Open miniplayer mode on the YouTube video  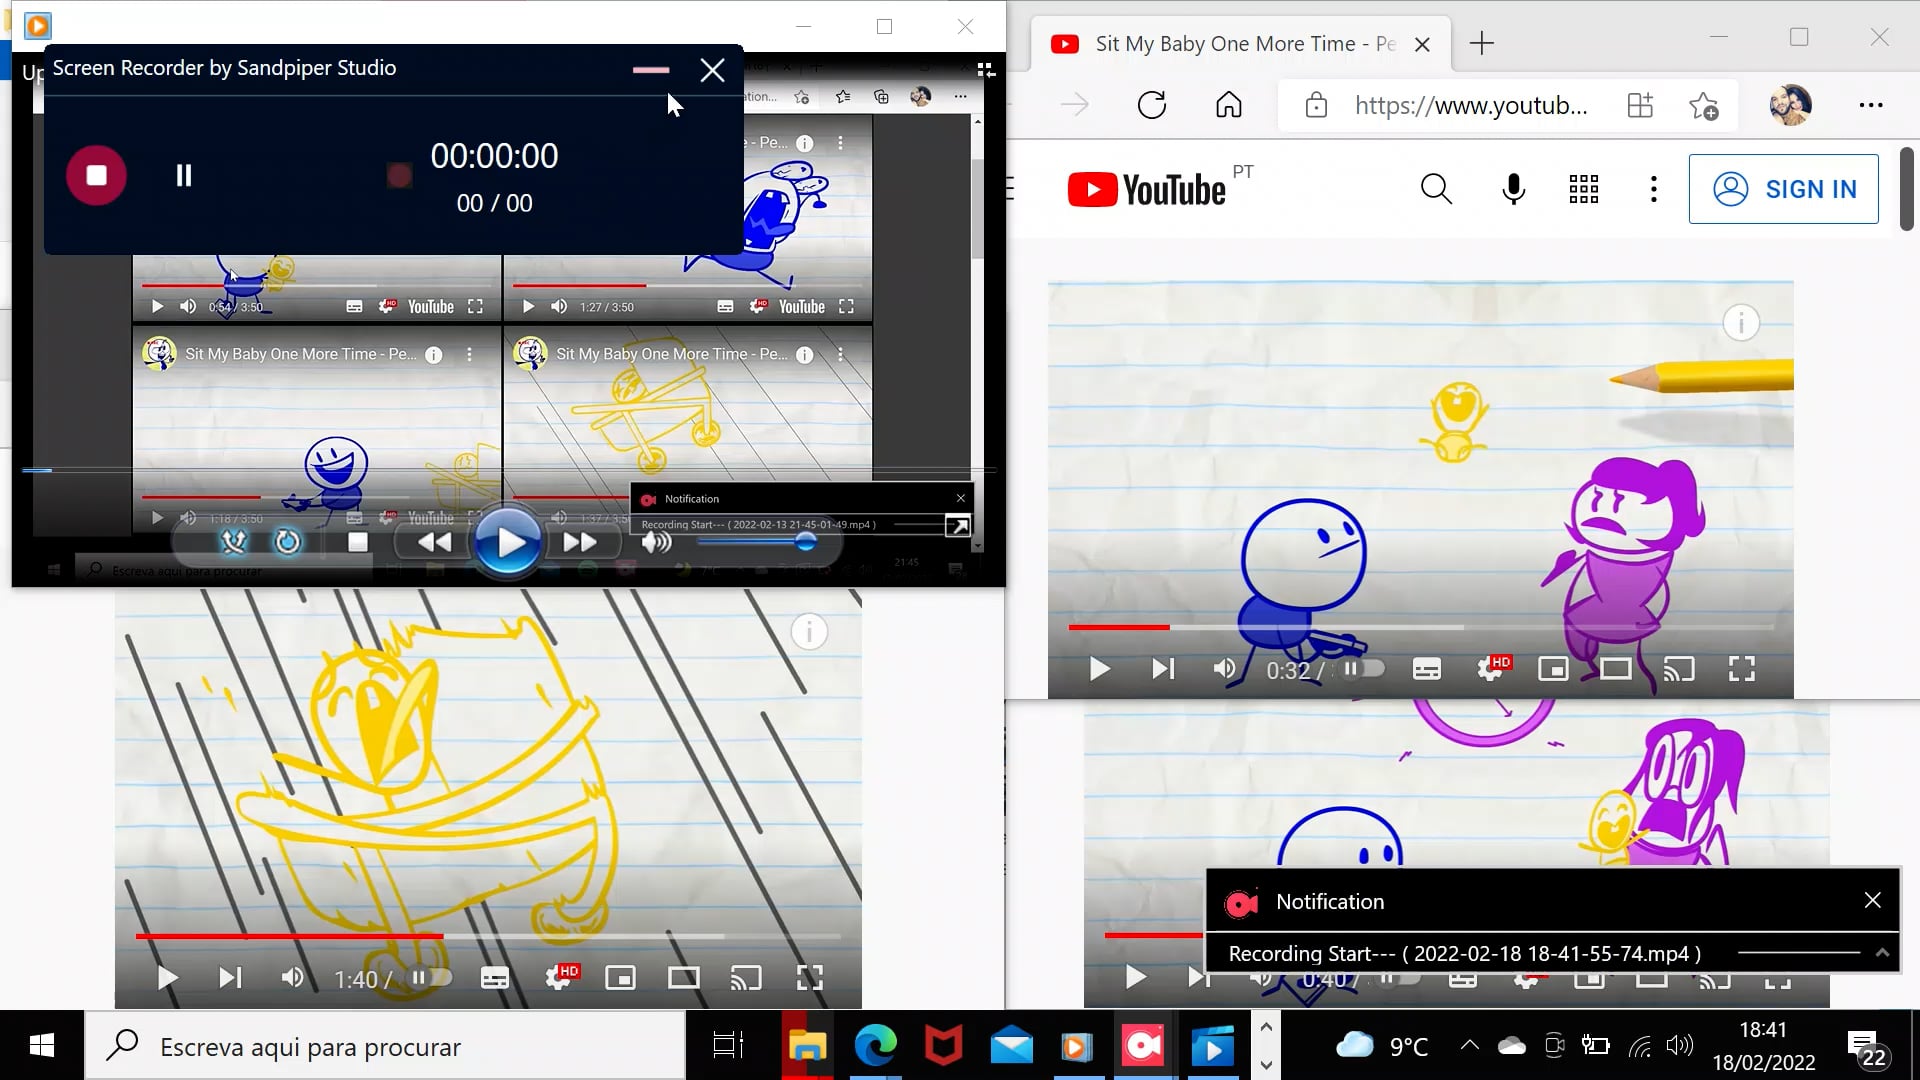(x=1553, y=669)
